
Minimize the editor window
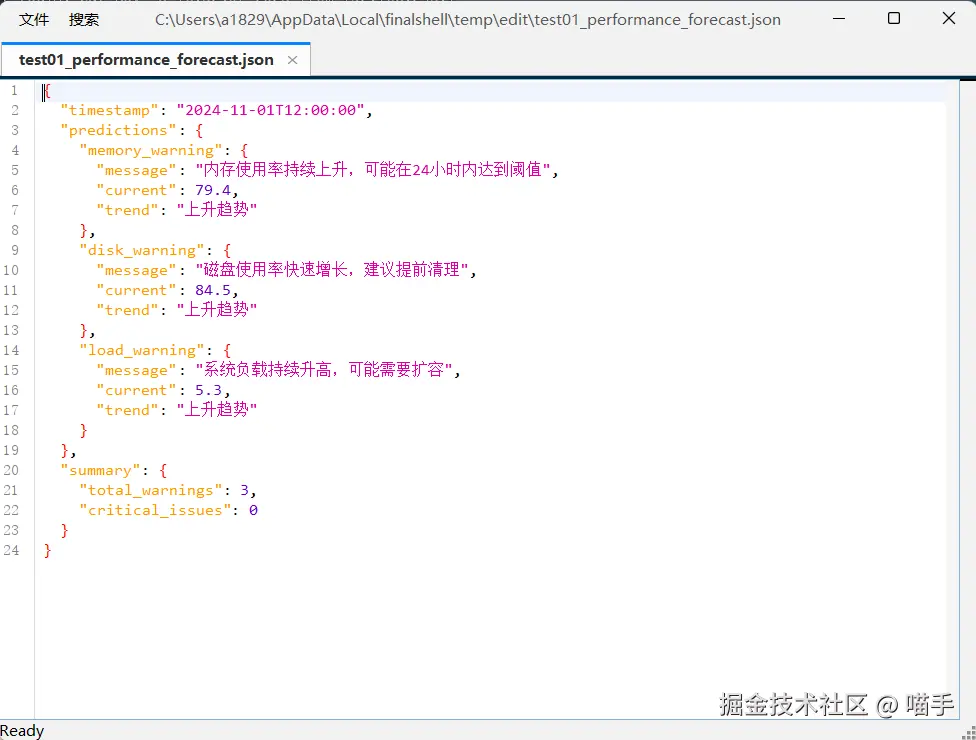(839, 19)
